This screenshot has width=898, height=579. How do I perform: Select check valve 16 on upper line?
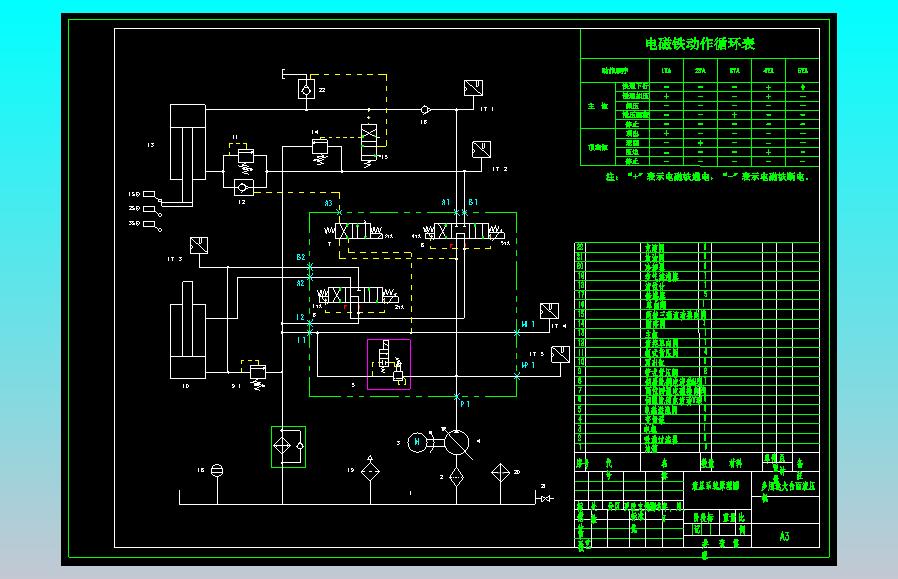[425, 109]
